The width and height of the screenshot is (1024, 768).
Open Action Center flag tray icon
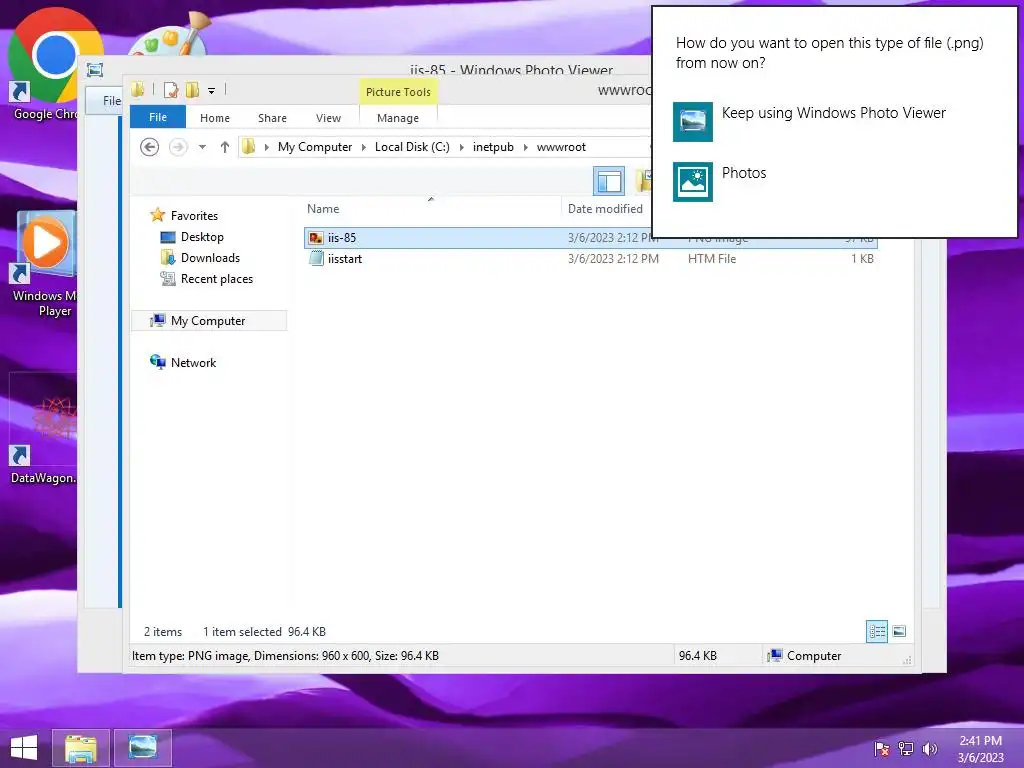click(882, 749)
